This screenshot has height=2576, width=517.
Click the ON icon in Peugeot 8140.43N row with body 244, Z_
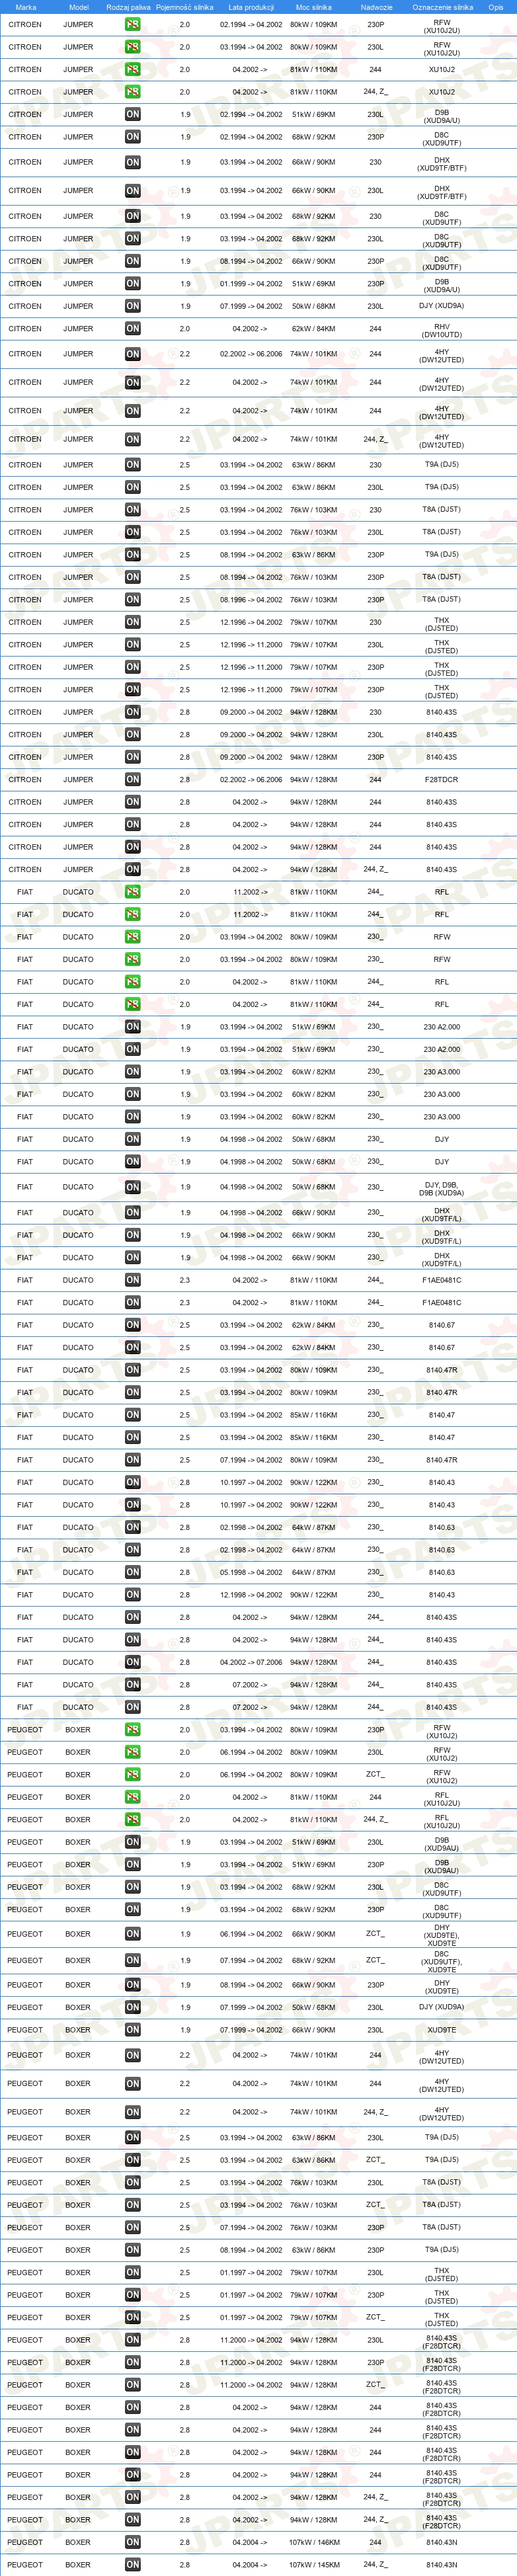132,2565
